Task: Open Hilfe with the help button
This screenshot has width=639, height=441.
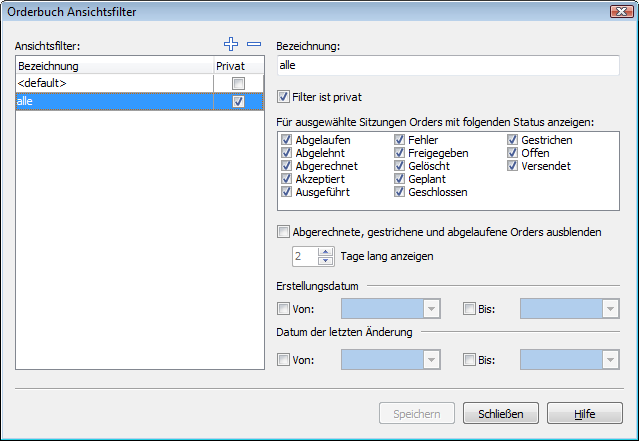Action: point(585,413)
